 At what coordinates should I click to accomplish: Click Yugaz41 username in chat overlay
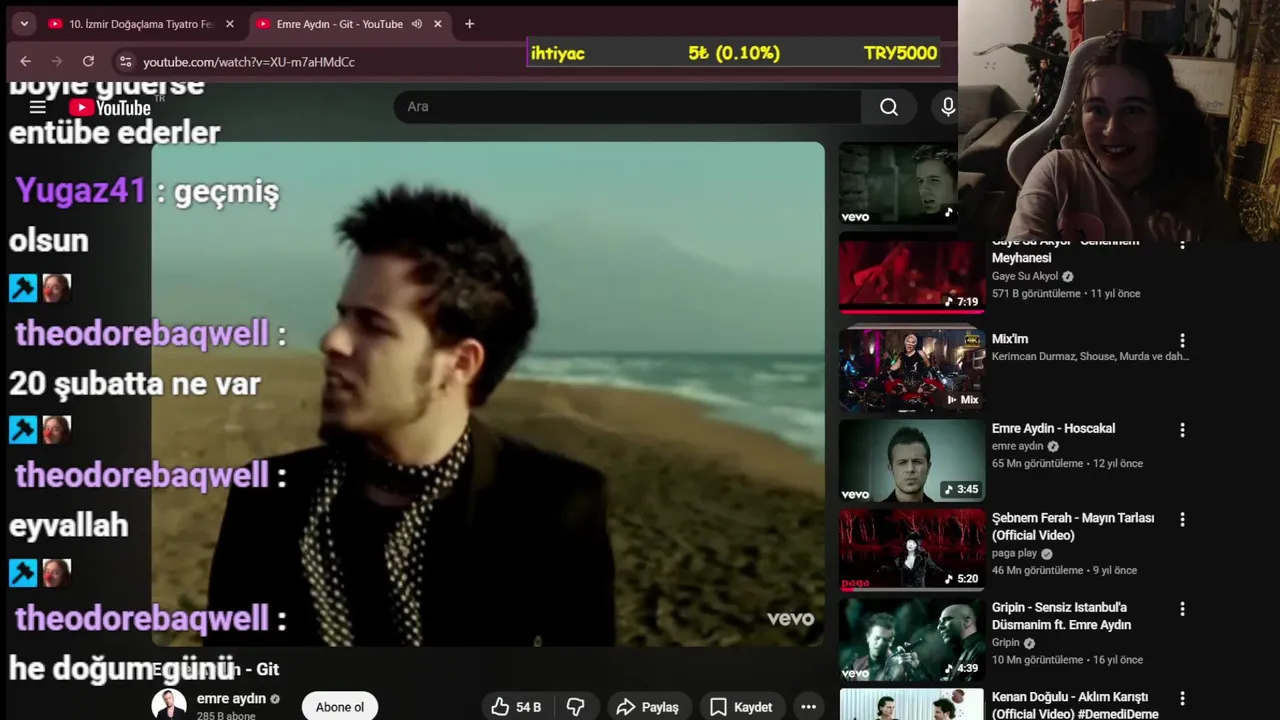pyautogui.click(x=81, y=190)
